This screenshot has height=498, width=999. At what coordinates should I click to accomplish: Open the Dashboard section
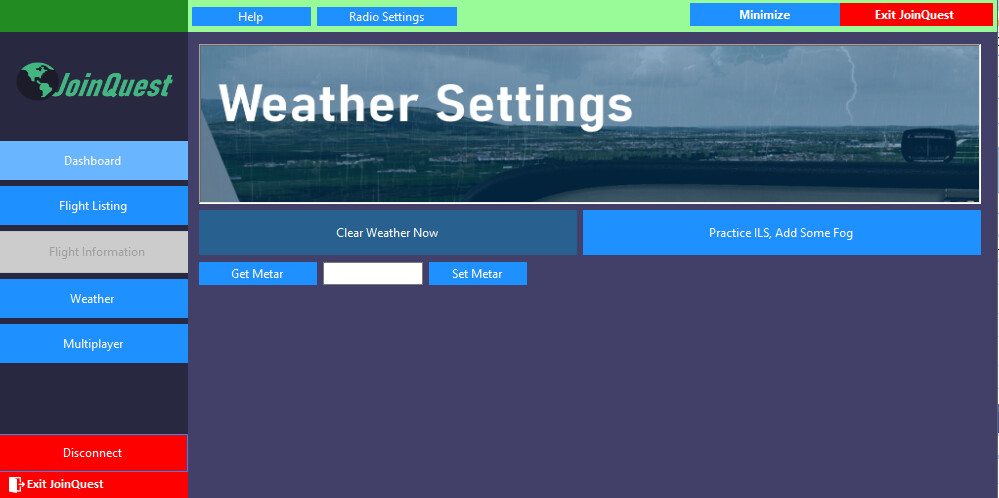pos(94,160)
